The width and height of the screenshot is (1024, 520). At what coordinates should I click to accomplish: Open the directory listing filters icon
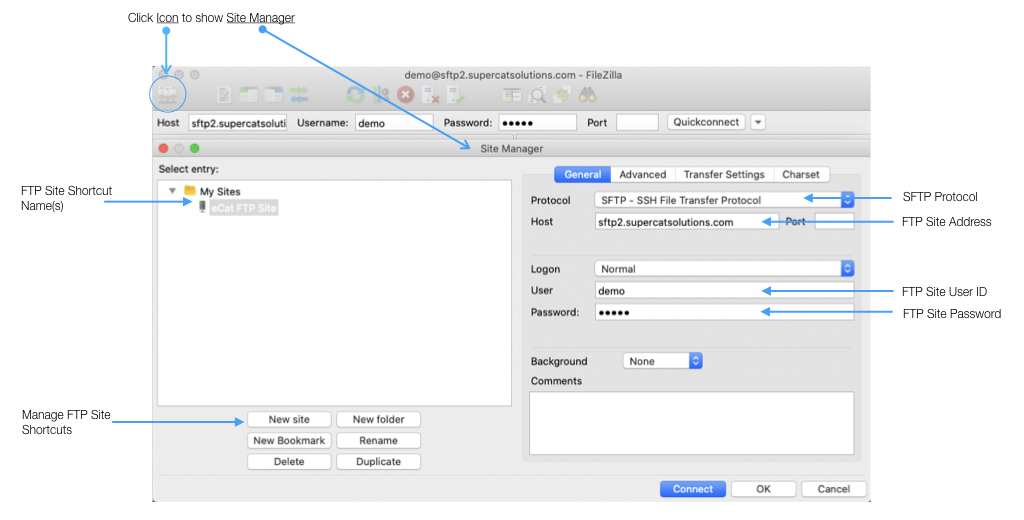(x=512, y=95)
